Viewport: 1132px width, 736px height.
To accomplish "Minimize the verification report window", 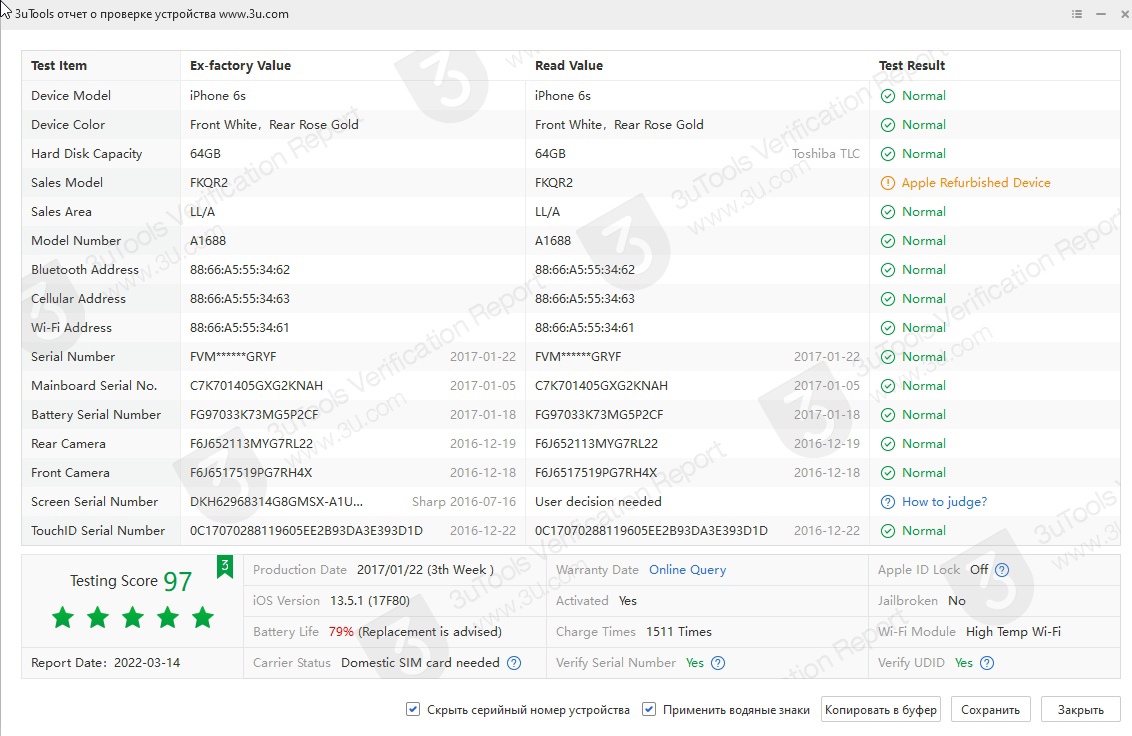I will [x=1101, y=14].
